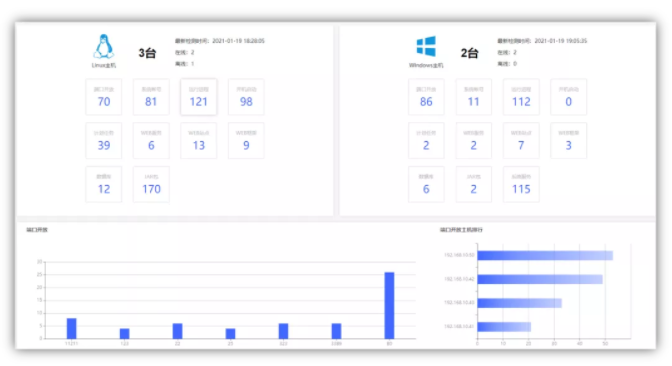This screenshot has width=672, height=366.
Task: Open the Linux card showing 81
Action: [x=151, y=97]
